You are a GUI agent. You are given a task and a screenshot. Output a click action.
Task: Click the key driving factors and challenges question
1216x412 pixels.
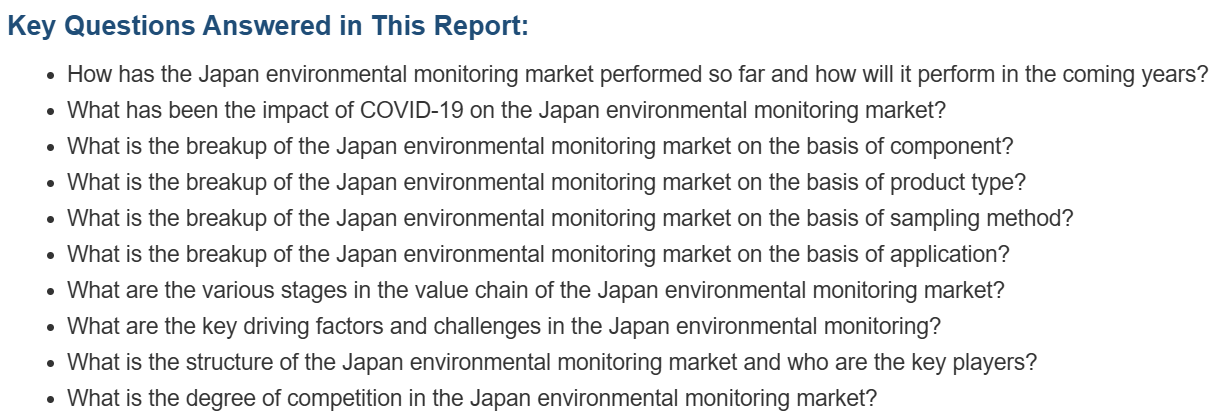pyautogui.click(x=504, y=326)
